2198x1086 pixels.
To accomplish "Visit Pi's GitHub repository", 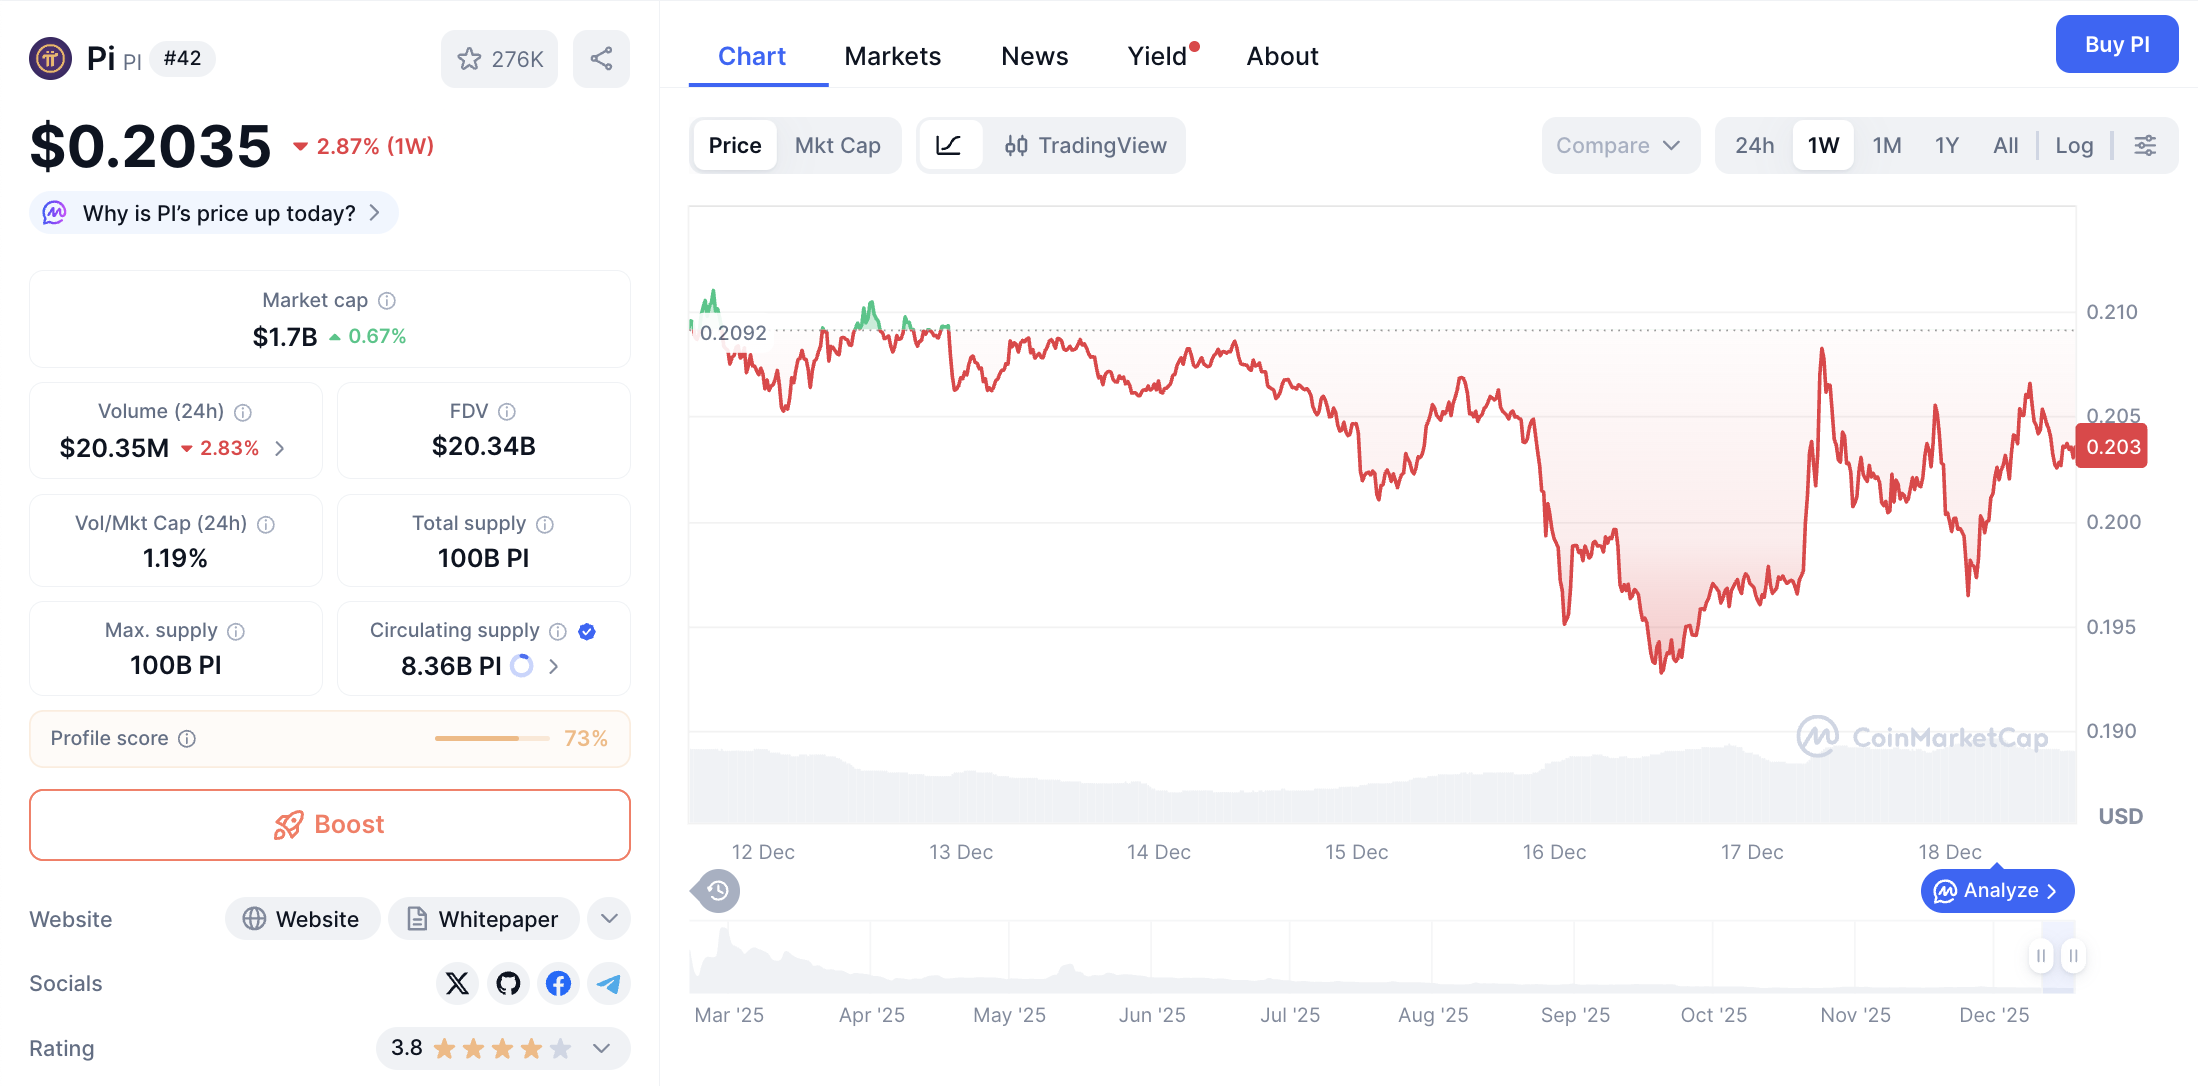I will tap(507, 983).
